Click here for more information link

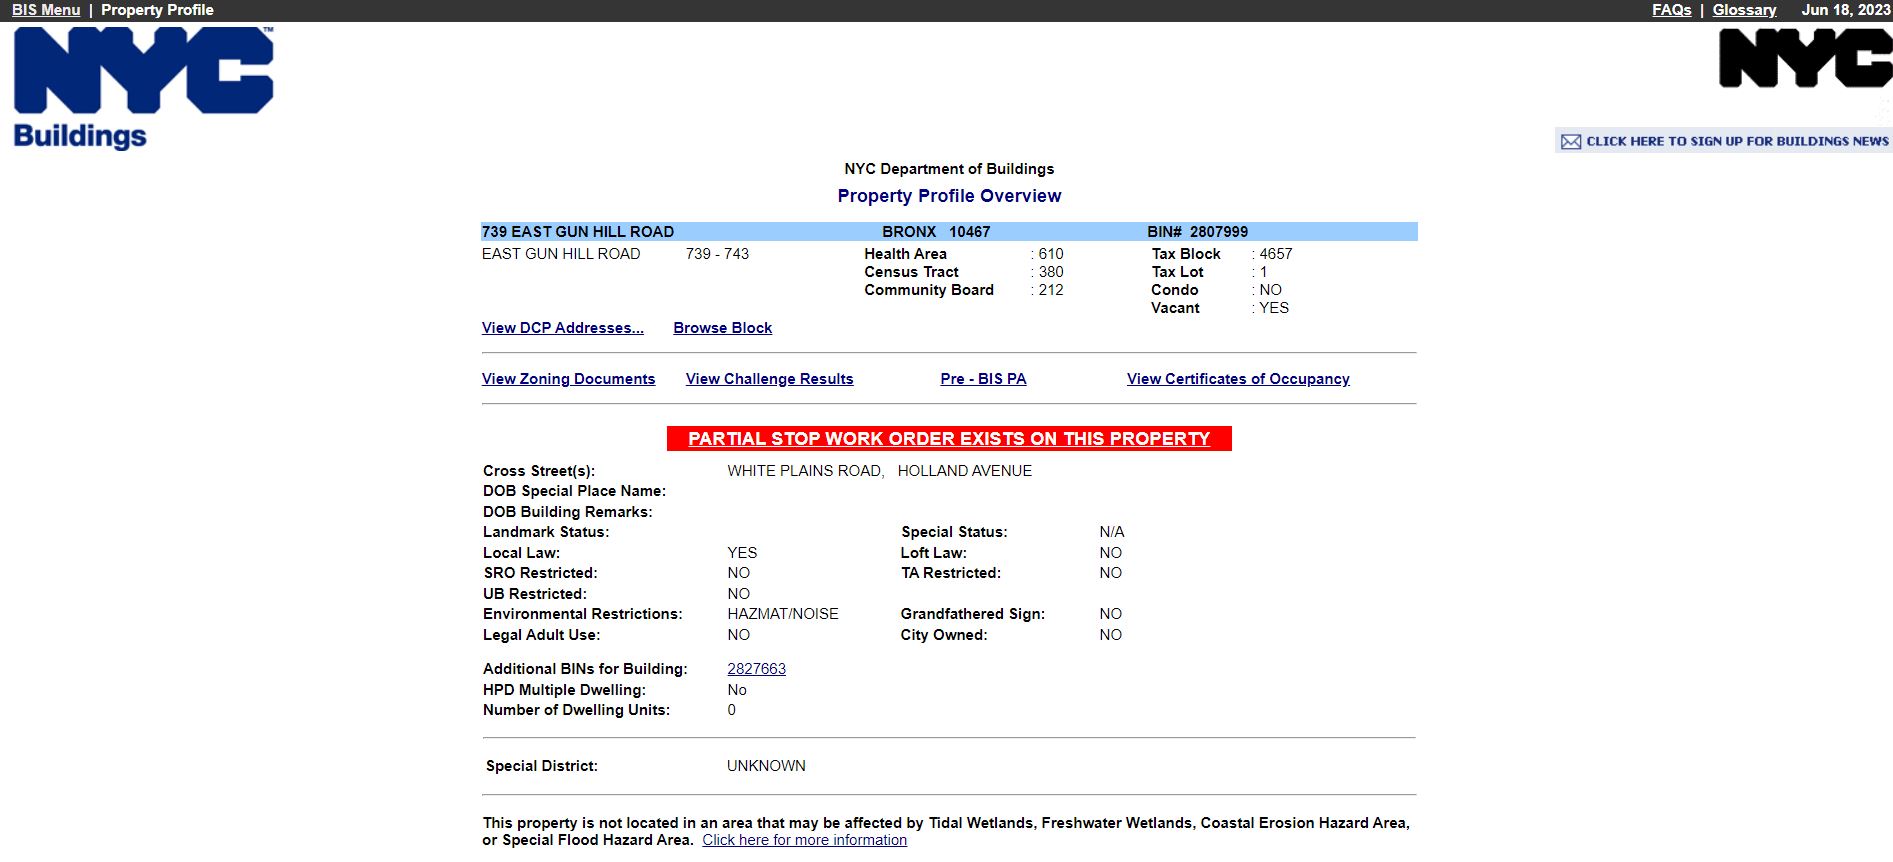click(804, 840)
